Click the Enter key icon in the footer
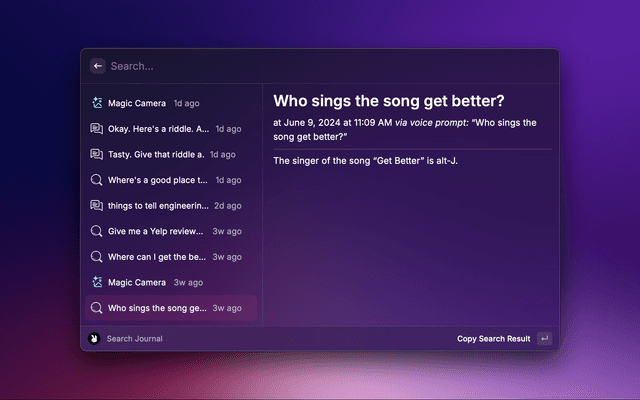The image size is (640, 400). (x=544, y=339)
